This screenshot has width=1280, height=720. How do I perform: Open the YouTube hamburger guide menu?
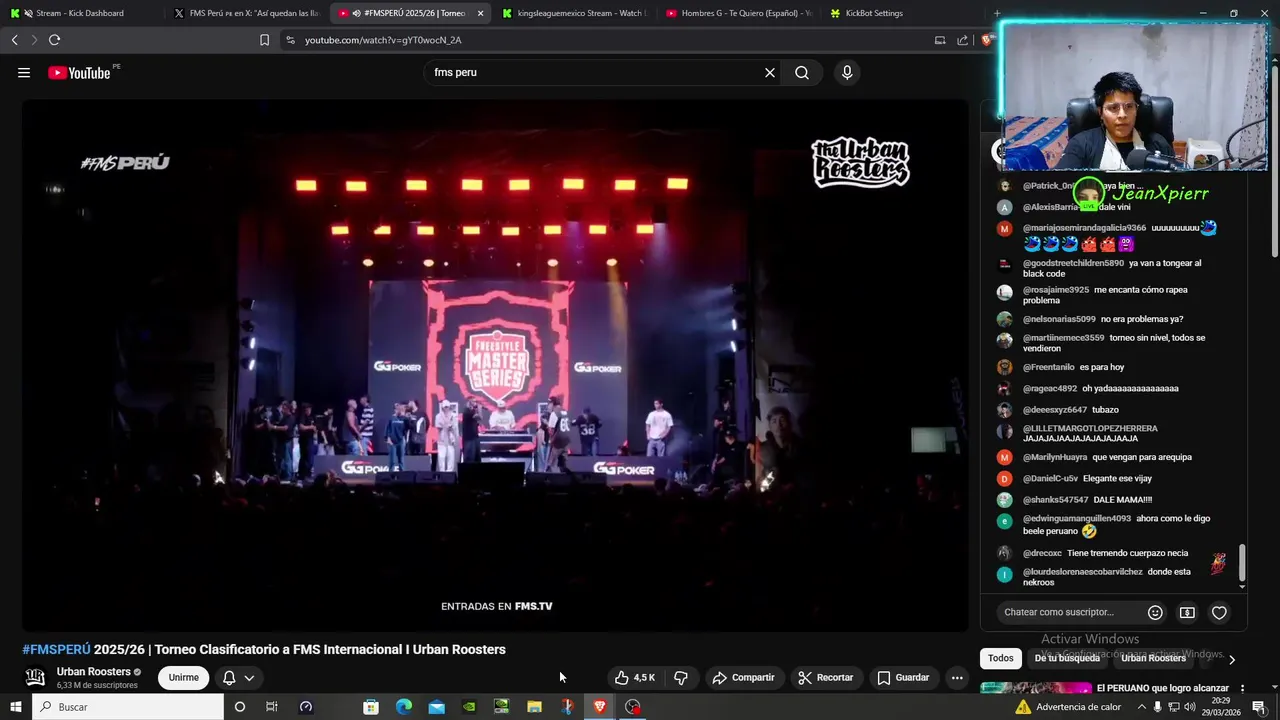(x=24, y=73)
